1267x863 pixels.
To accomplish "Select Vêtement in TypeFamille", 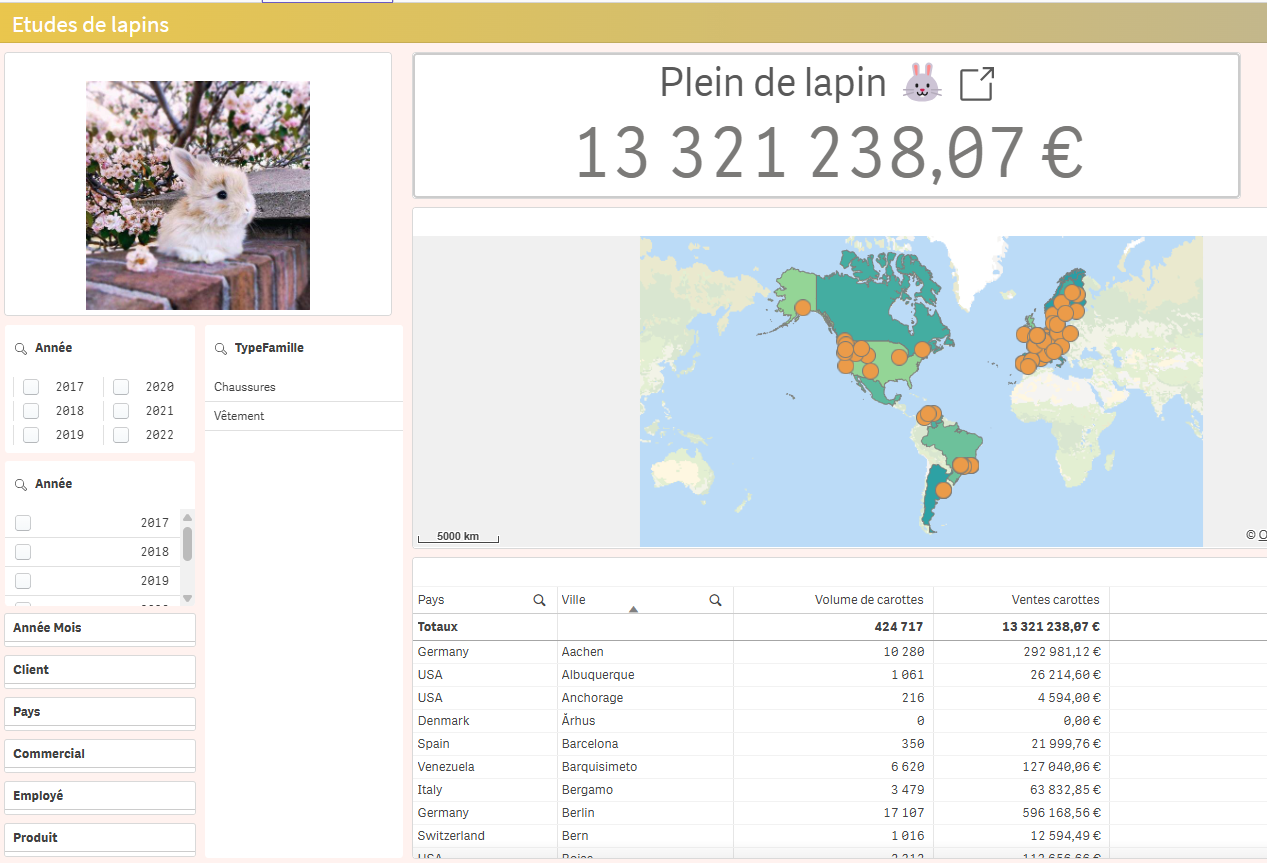I will click(304, 416).
